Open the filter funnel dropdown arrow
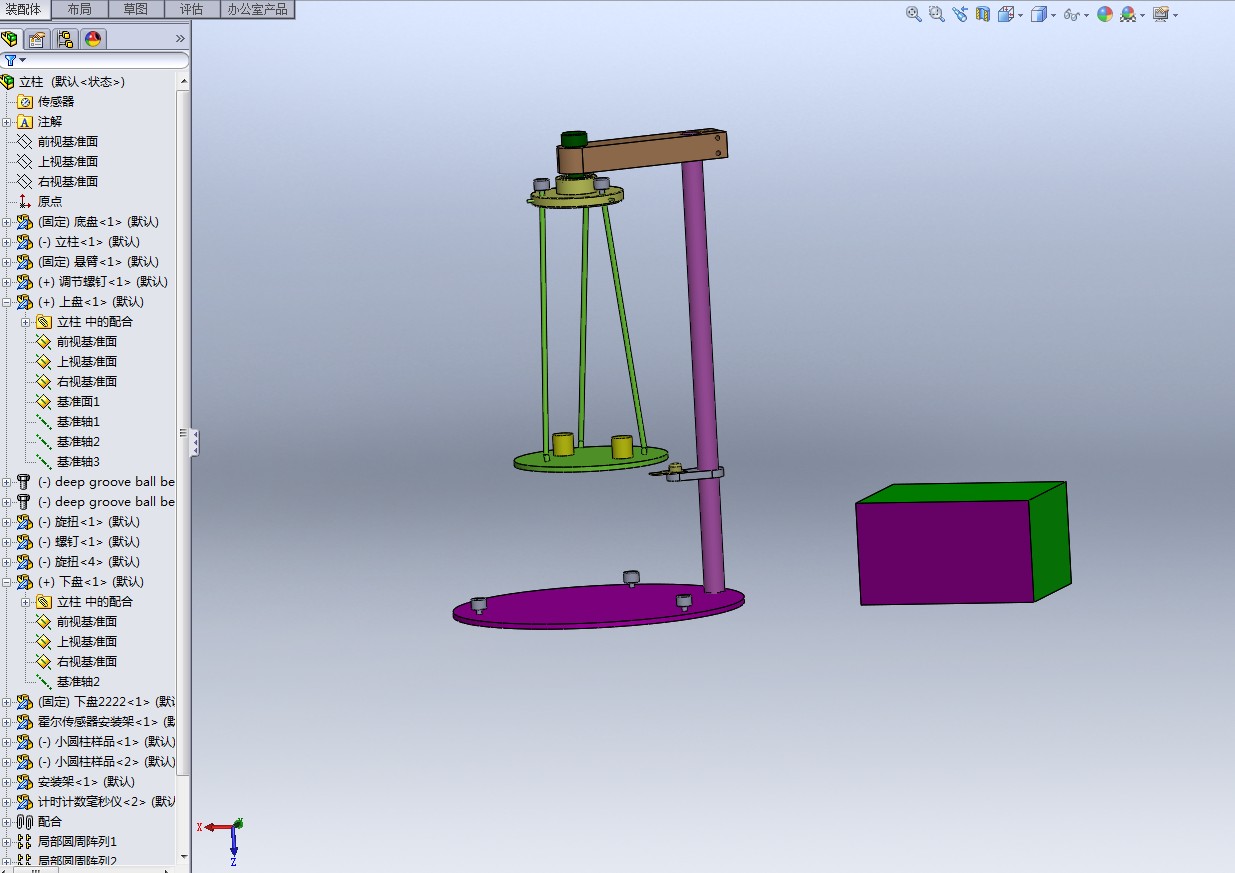The height and width of the screenshot is (873, 1235). [x=22, y=60]
